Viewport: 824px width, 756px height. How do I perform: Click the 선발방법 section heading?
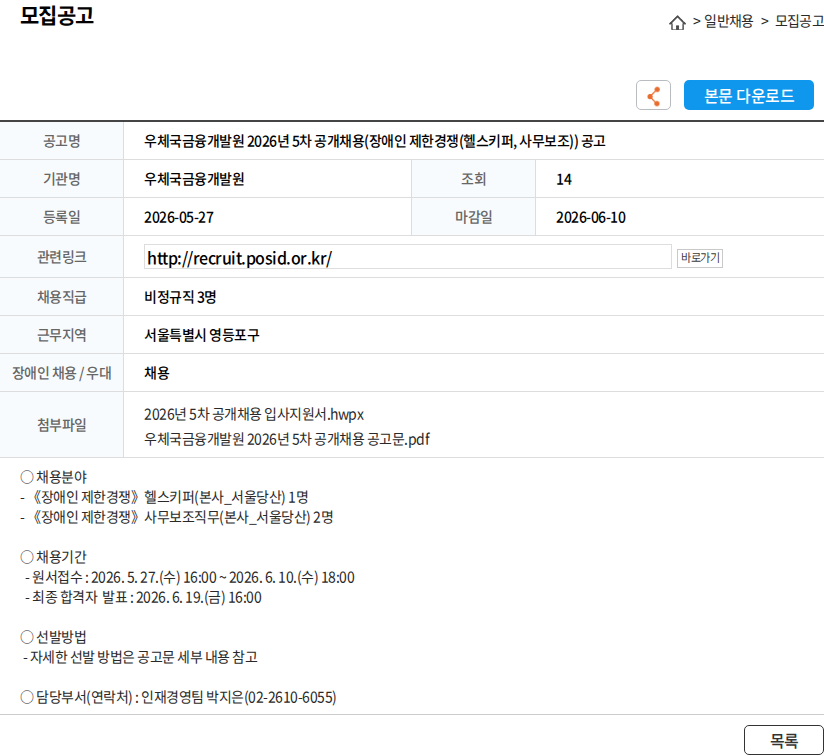click(53, 637)
